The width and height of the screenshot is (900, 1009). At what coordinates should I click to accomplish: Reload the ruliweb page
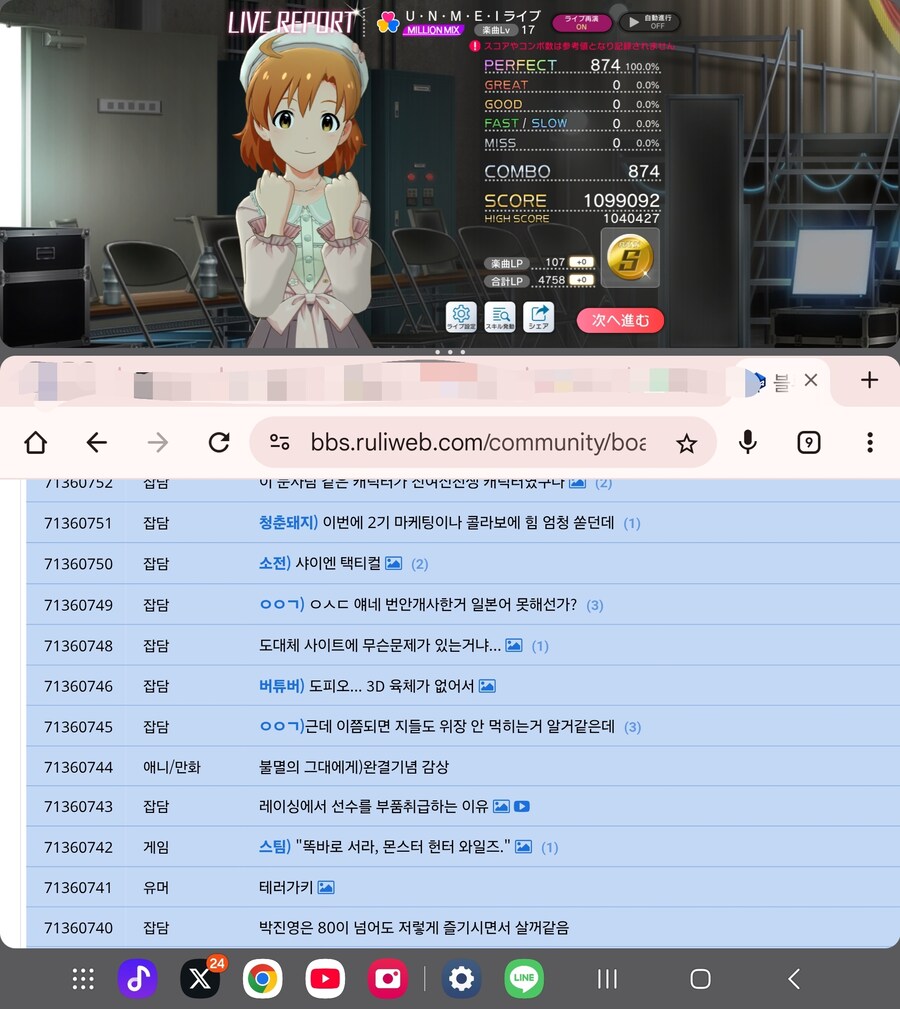tap(219, 442)
